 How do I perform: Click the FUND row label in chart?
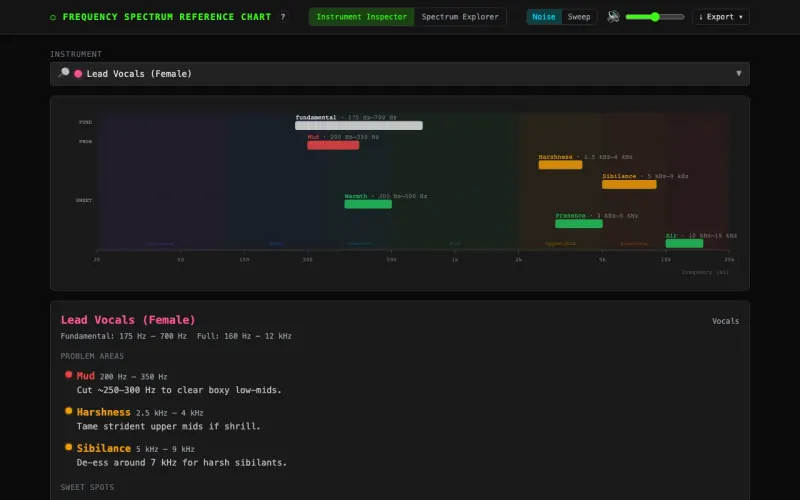(x=85, y=122)
